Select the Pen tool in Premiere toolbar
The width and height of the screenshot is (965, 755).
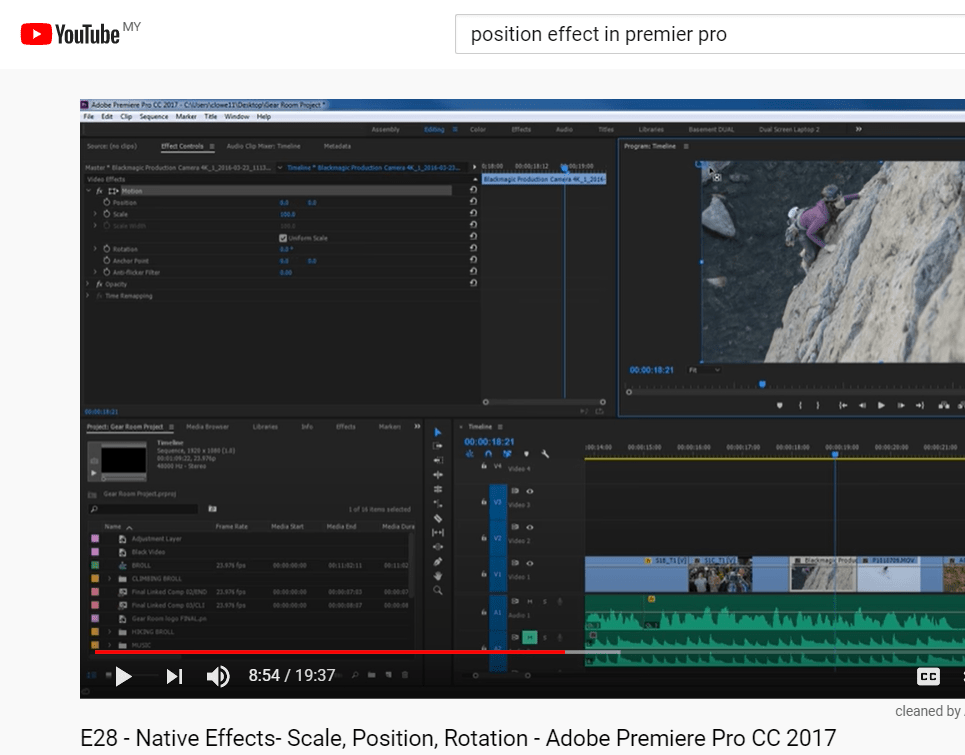[x=438, y=561]
